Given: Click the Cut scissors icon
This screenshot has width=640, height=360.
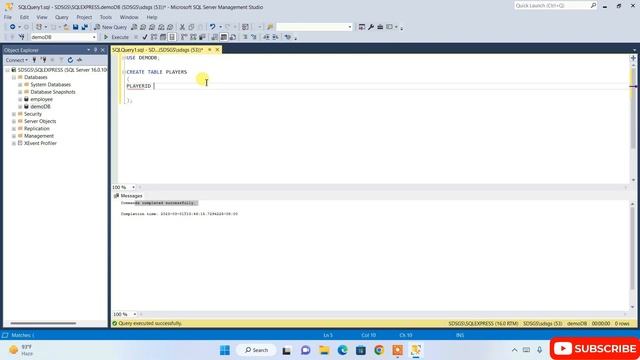Looking at the screenshot, I should 182,27.
